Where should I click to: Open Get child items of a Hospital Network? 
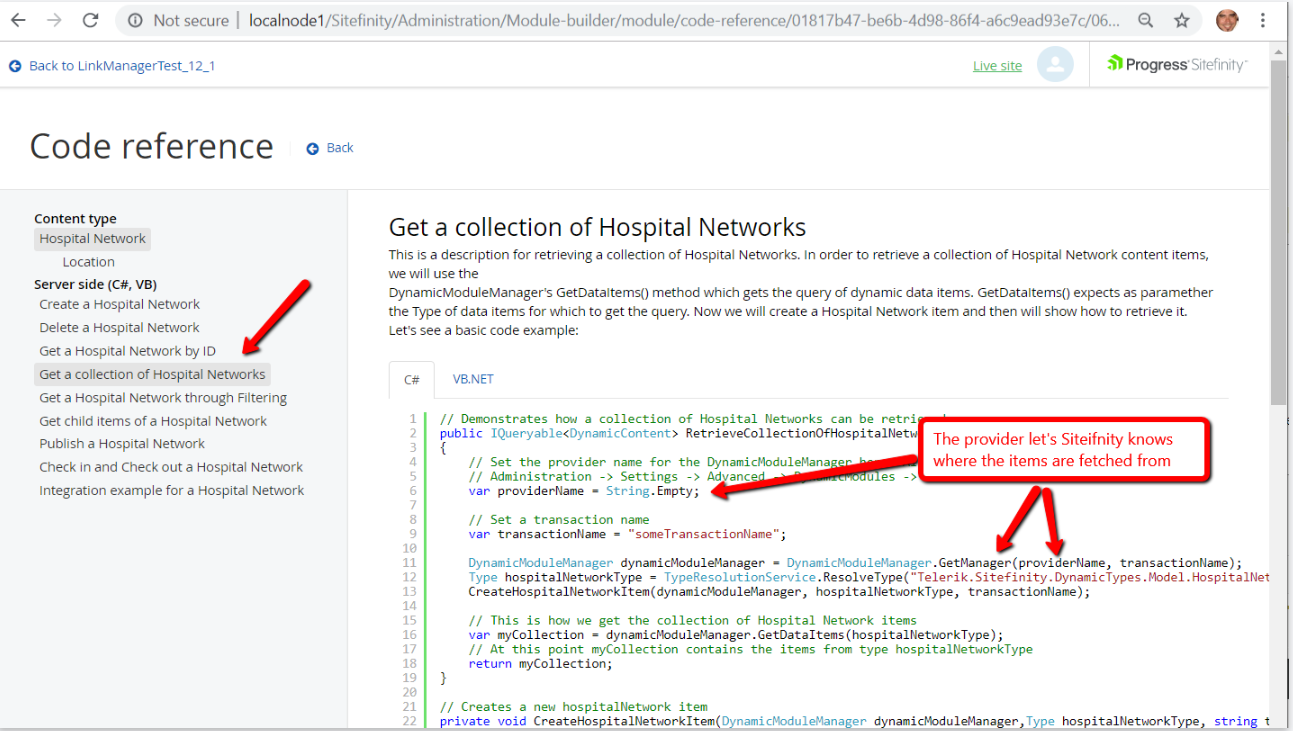tap(153, 421)
